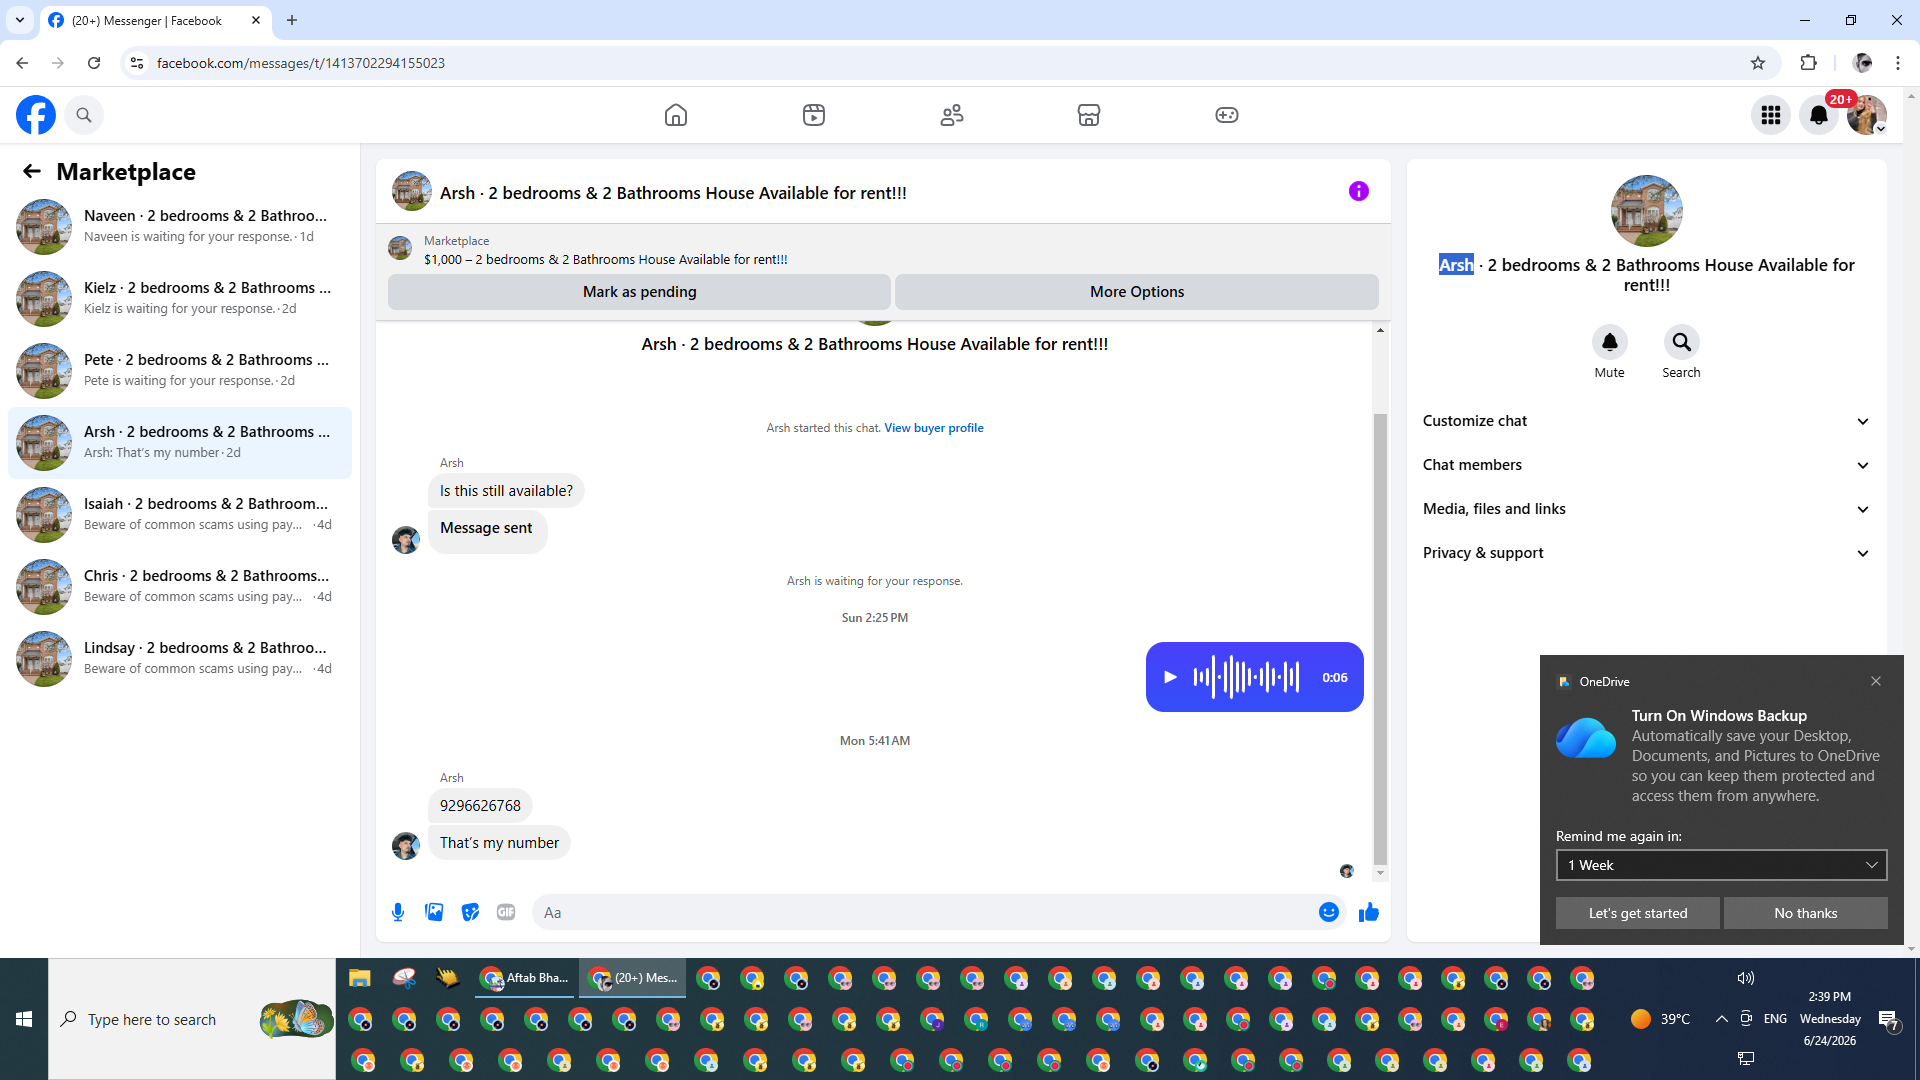Go back from Marketplace chats

[32, 171]
